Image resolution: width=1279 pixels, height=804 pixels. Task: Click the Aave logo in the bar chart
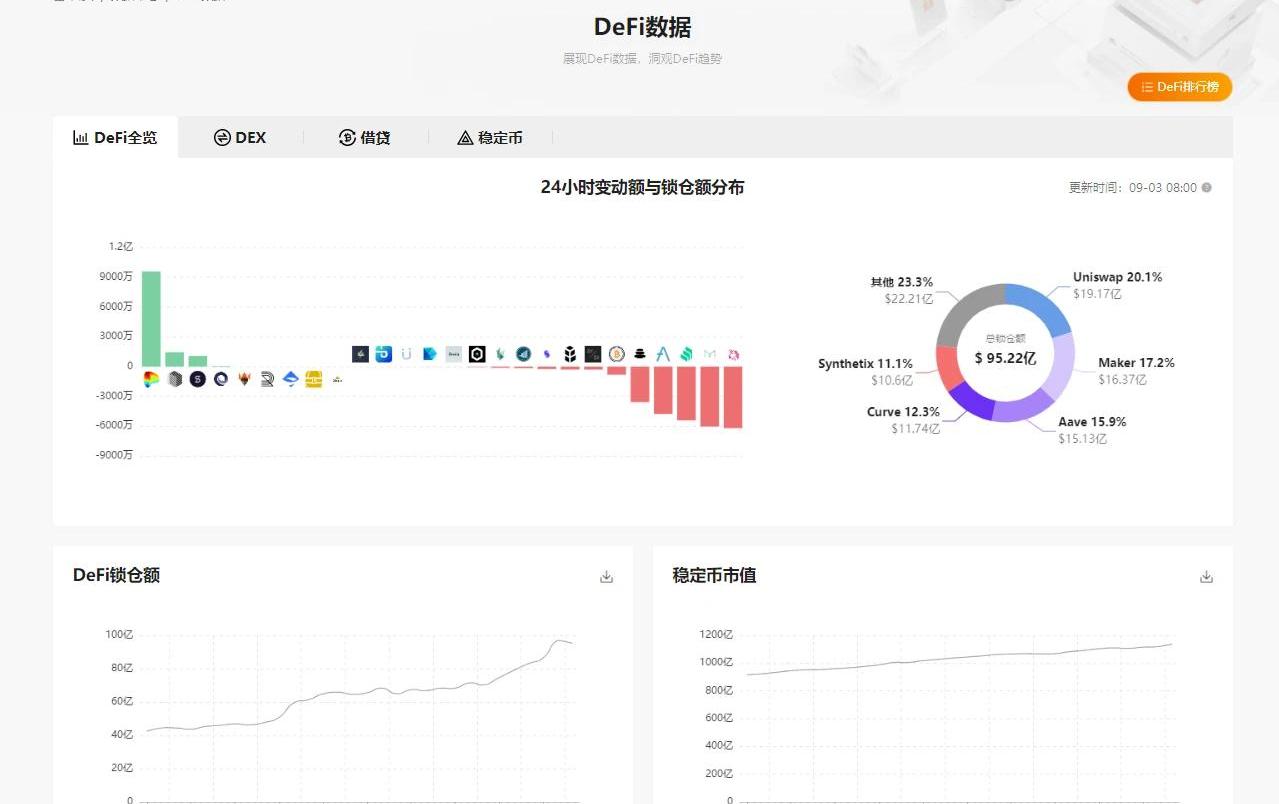[x=663, y=354]
